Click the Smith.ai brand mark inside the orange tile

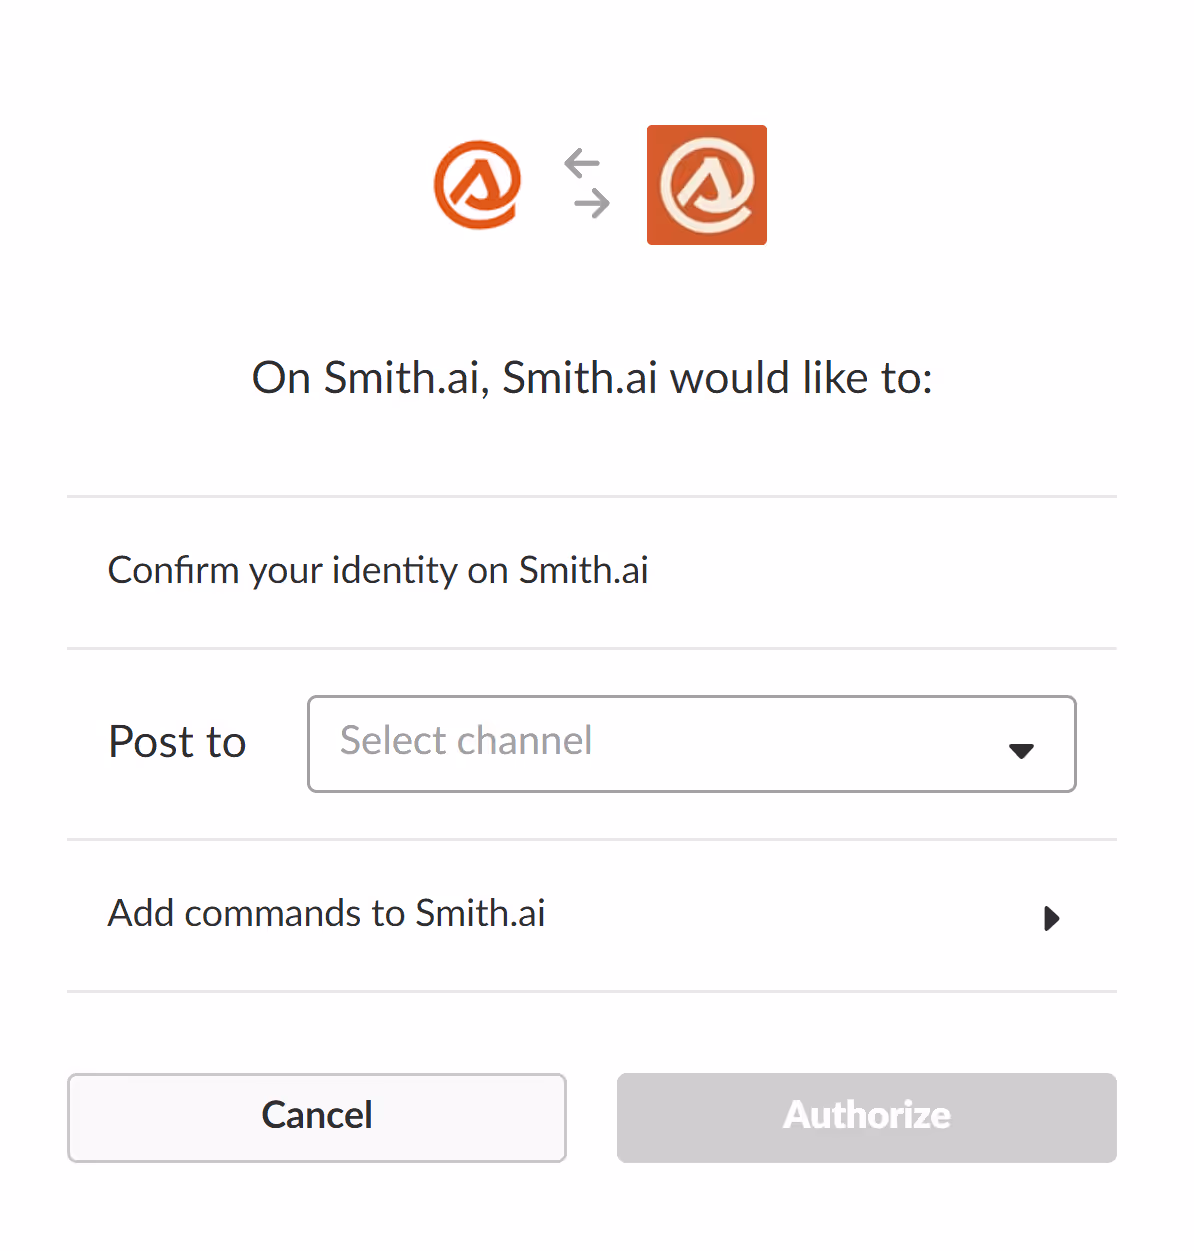pyautogui.click(x=707, y=185)
